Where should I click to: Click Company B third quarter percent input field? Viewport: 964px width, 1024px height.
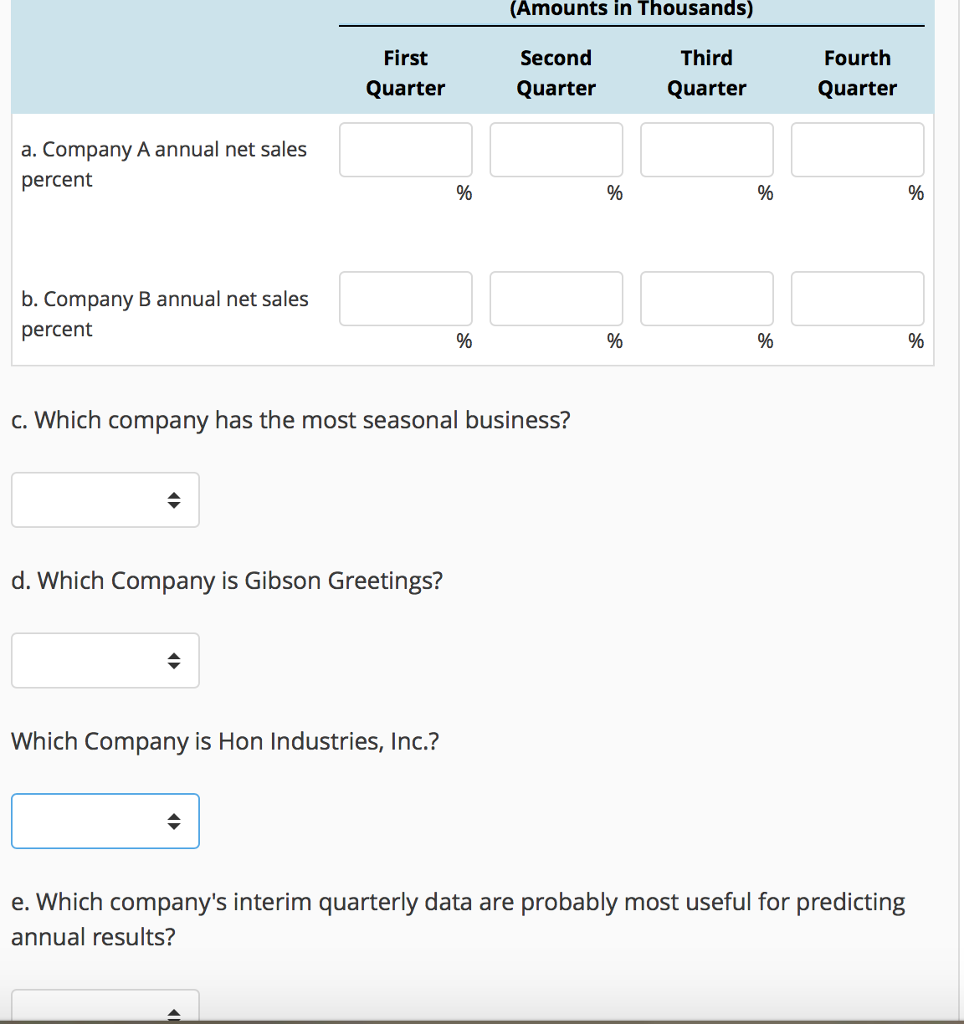(706, 298)
